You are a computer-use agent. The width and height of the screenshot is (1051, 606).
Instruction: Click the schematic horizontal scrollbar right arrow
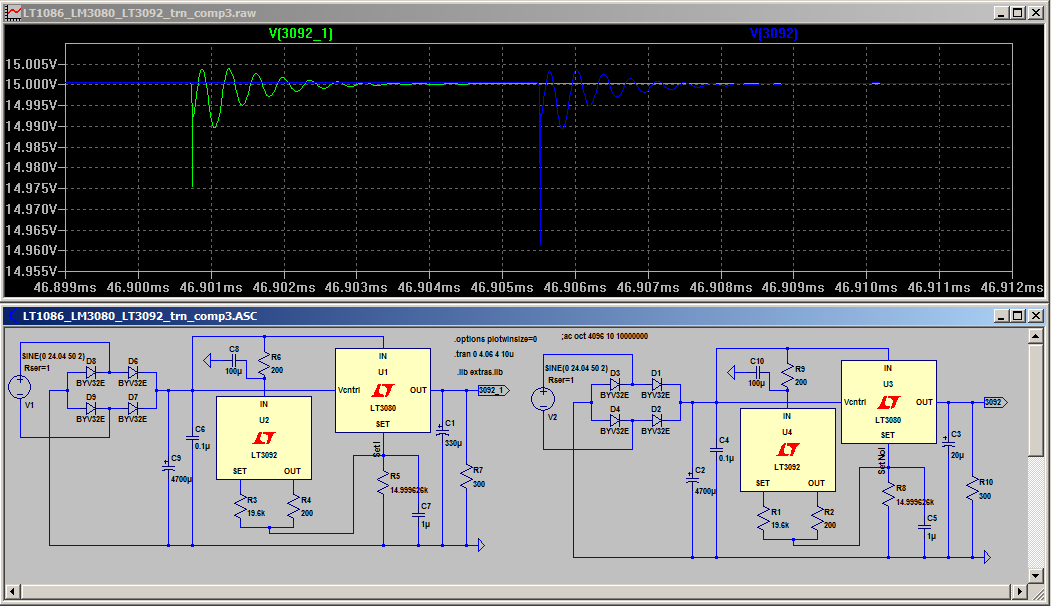coord(1019,591)
